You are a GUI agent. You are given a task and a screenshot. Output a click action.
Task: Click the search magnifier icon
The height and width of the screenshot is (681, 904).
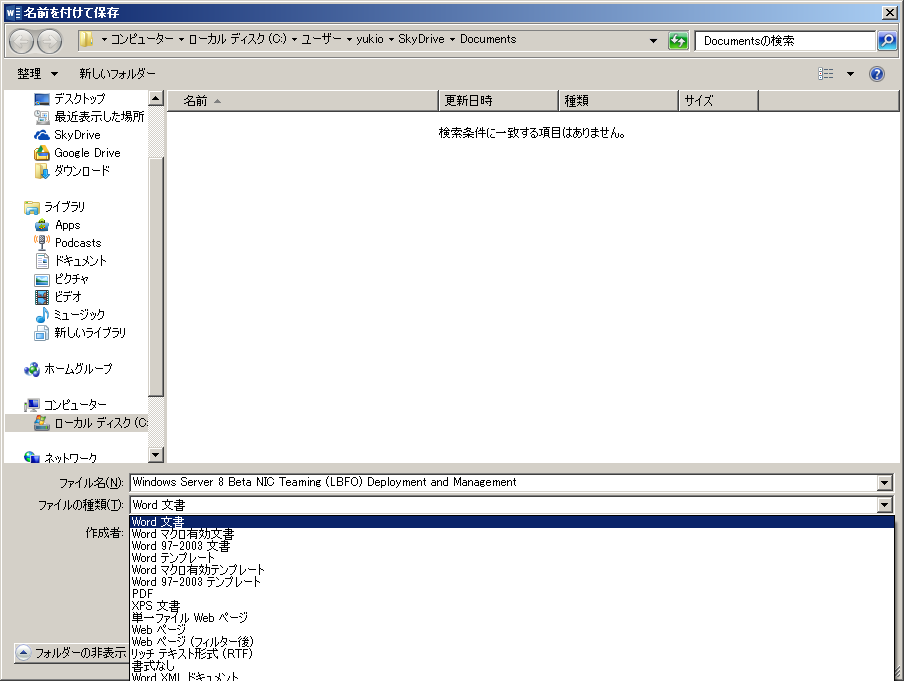(x=886, y=41)
